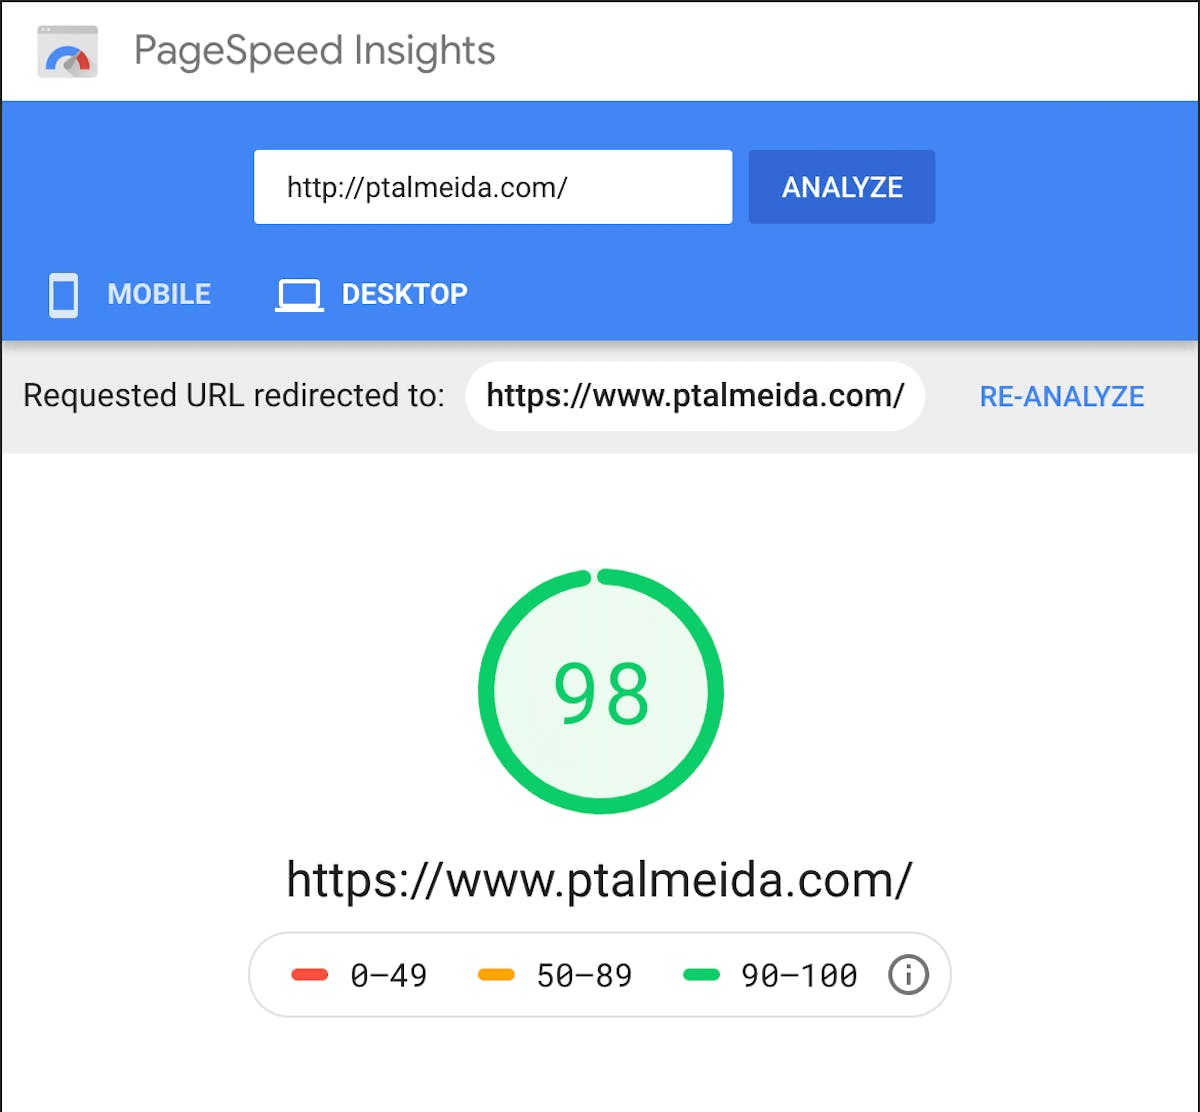Click the green 90–100 legend marker
This screenshot has width=1200, height=1112.
pyautogui.click(x=701, y=975)
